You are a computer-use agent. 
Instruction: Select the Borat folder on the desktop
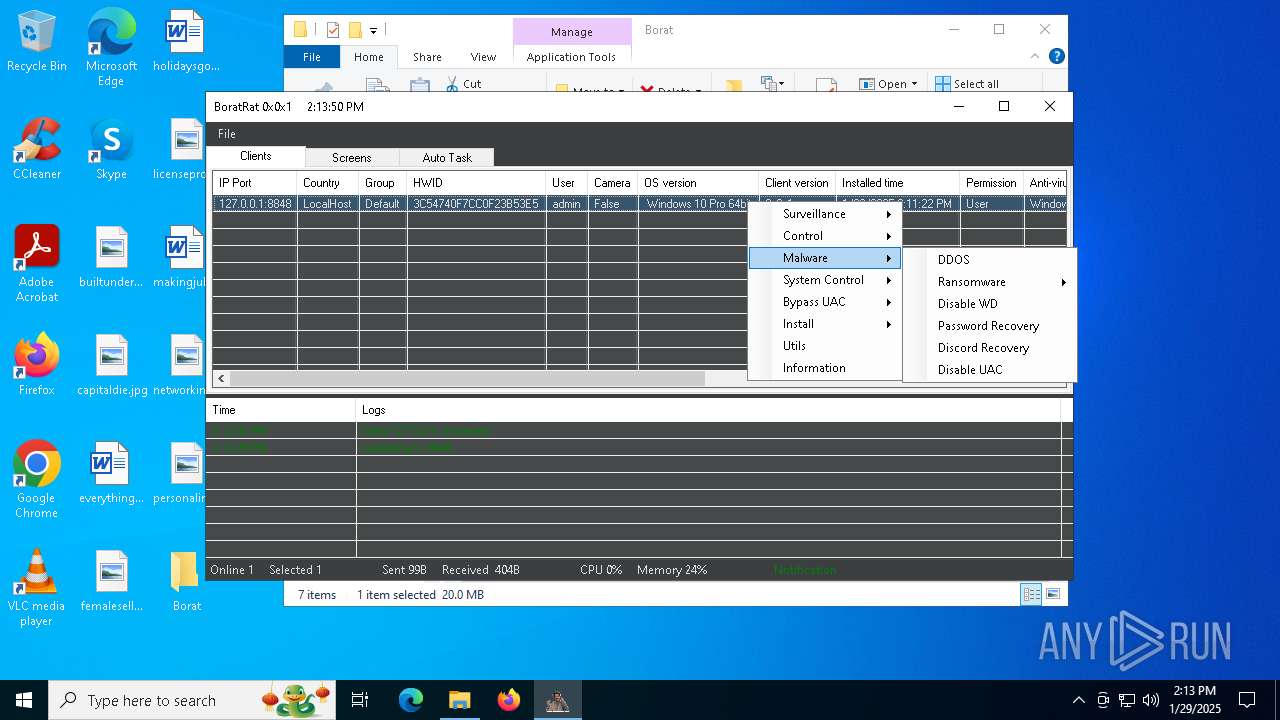(x=186, y=581)
